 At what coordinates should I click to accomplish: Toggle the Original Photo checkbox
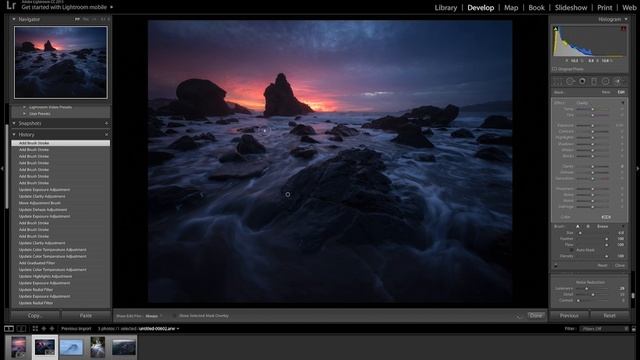click(x=555, y=69)
